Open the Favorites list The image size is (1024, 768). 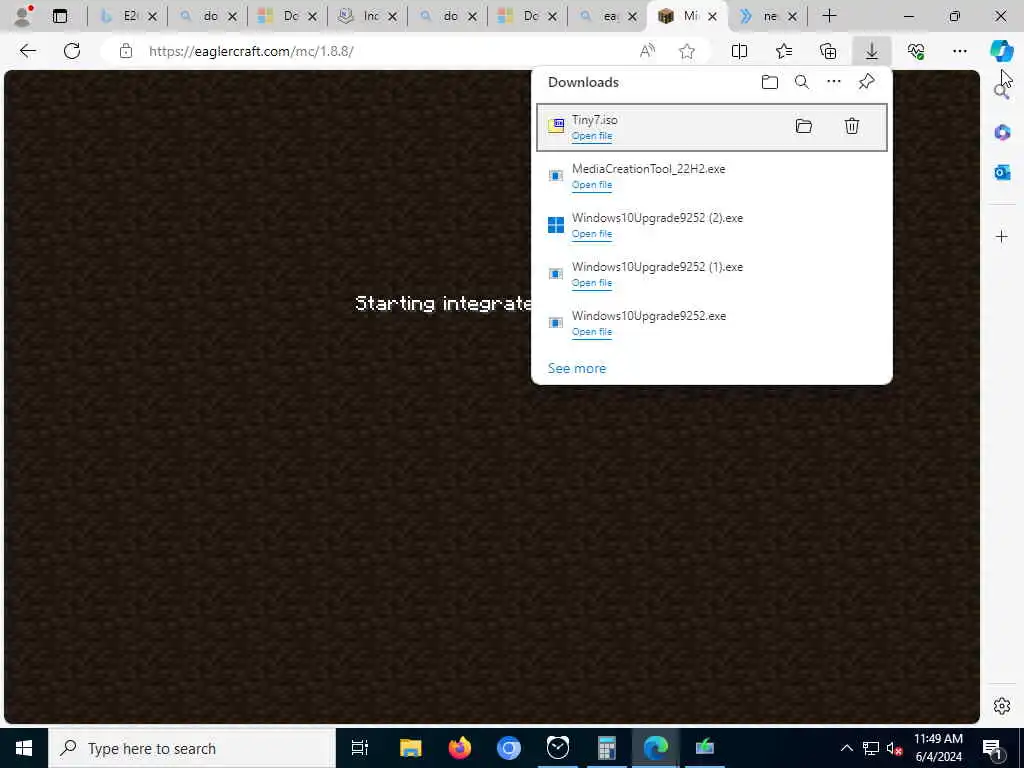(x=784, y=51)
